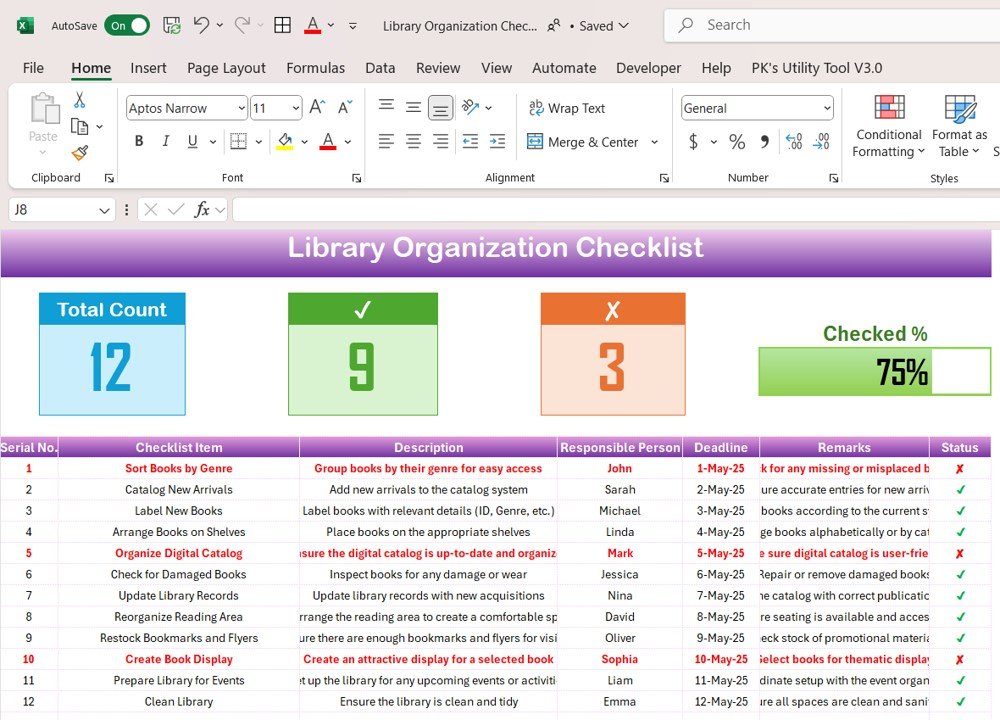
Task: Apply Comma Style number format
Action: pyautogui.click(x=765, y=141)
